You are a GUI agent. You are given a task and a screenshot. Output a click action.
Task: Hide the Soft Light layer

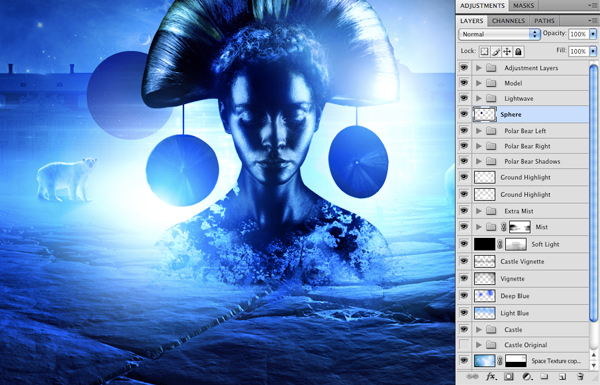(x=464, y=244)
